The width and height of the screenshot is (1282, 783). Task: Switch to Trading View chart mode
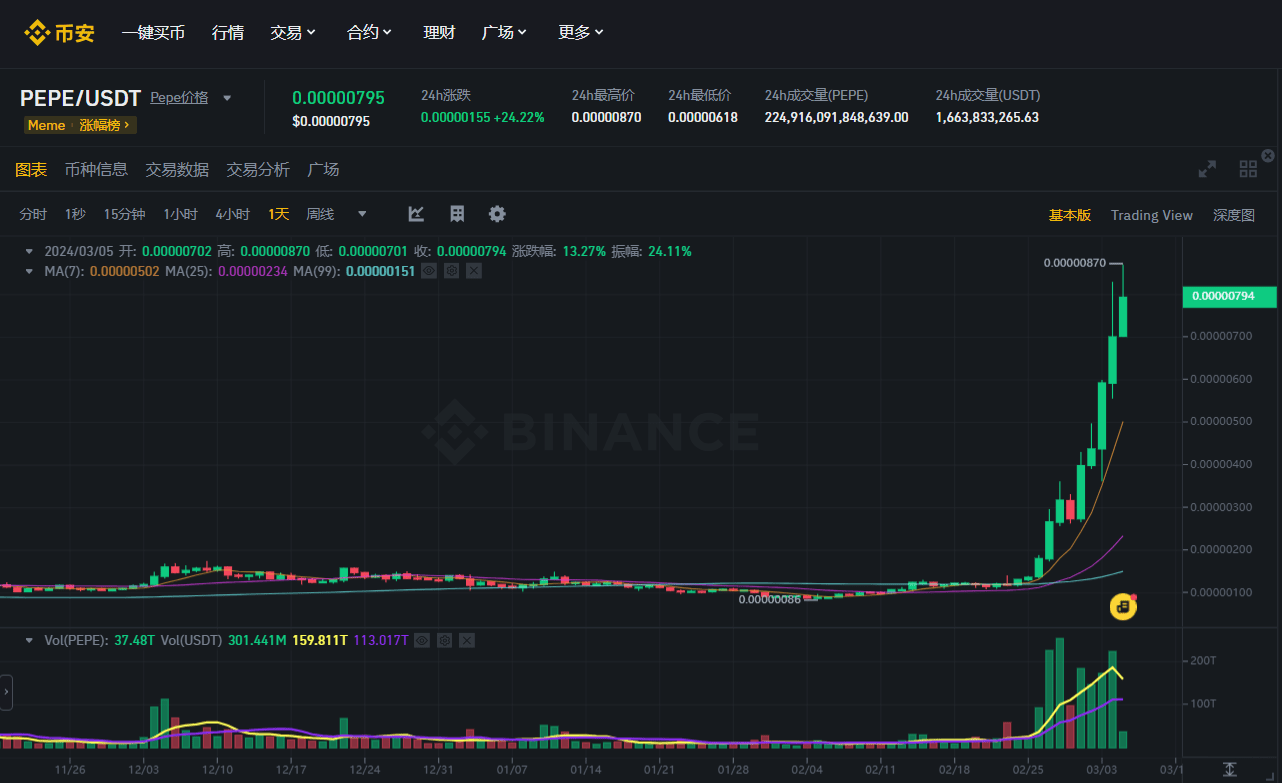[x=1151, y=215]
